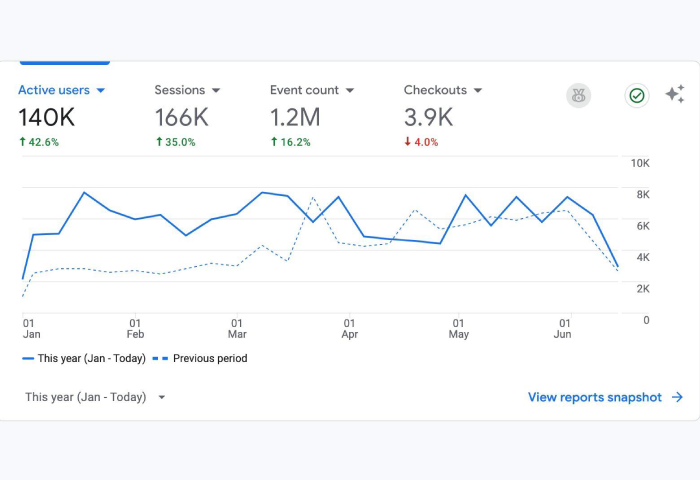Expand the Sessions metric dropdown arrow
700x480 pixels.
coord(216,90)
